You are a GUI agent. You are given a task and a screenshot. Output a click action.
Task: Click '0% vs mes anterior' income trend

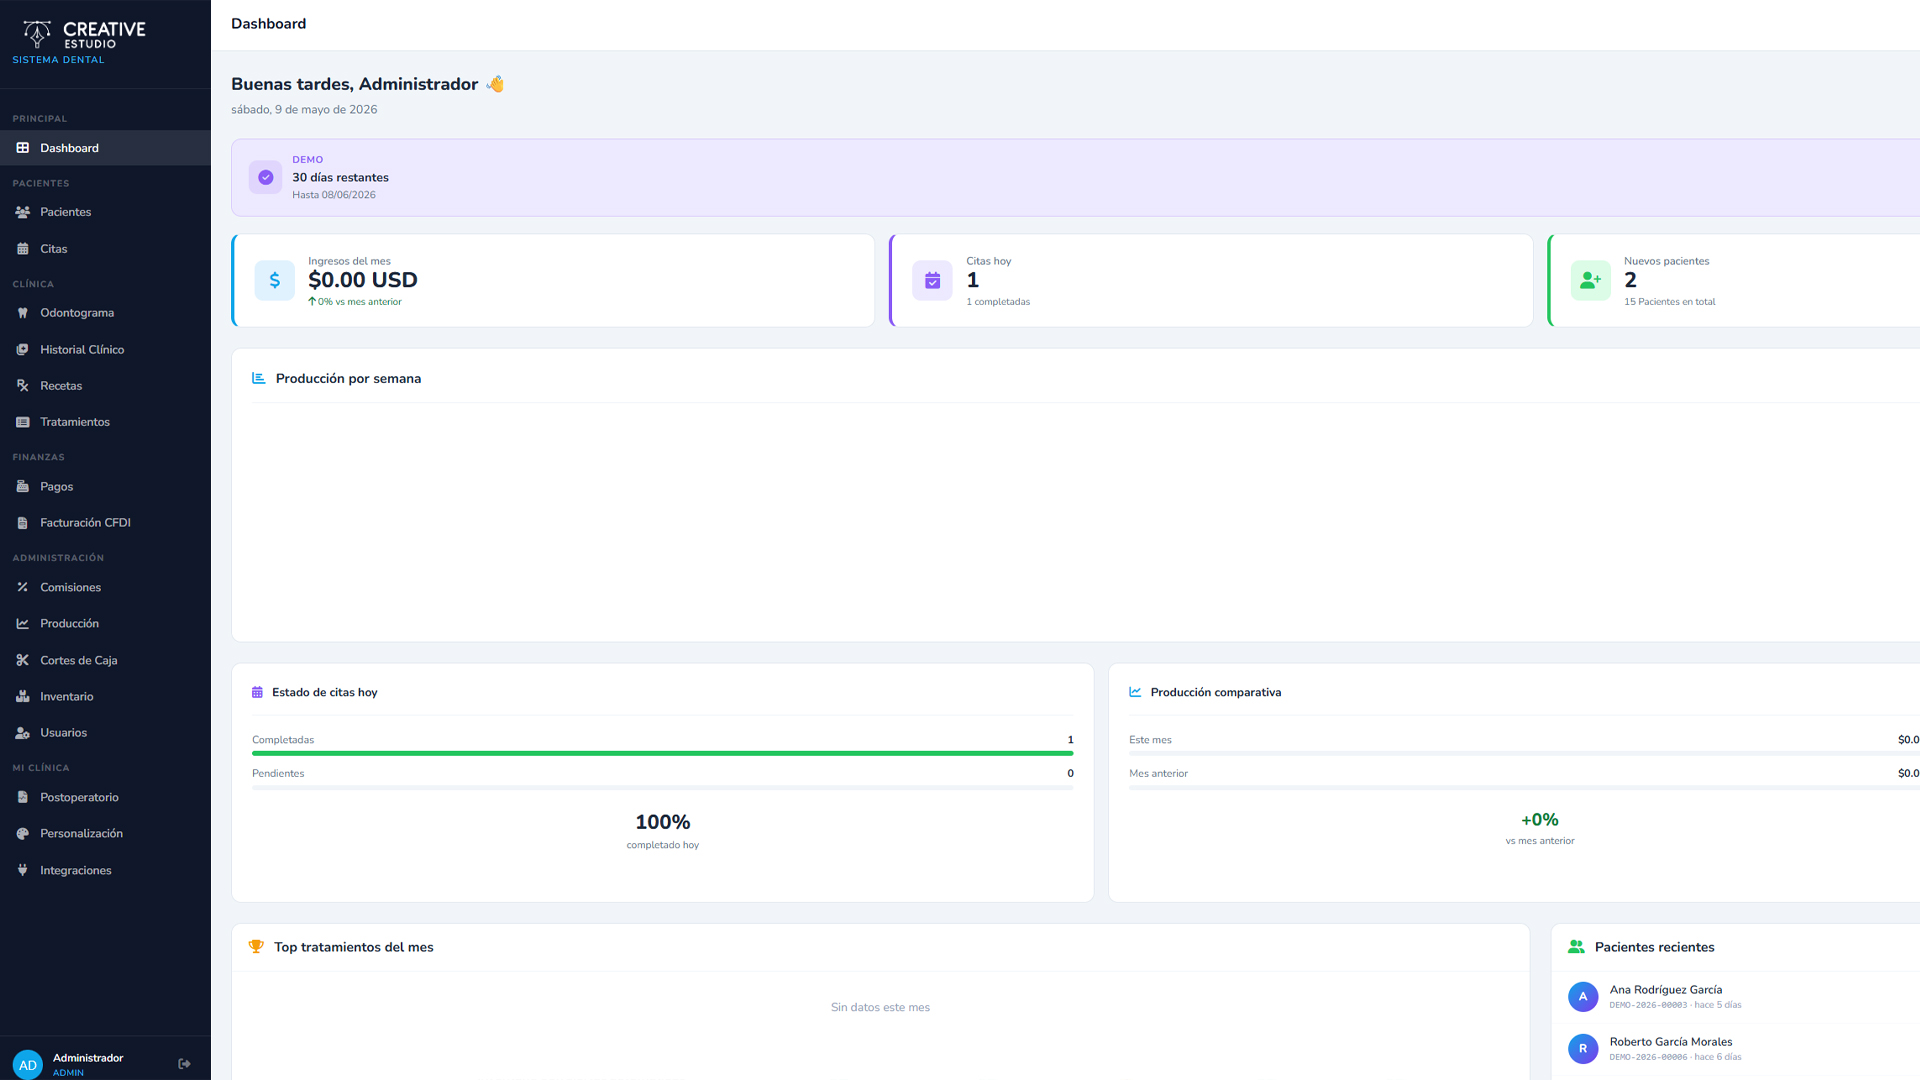[355, 302]
